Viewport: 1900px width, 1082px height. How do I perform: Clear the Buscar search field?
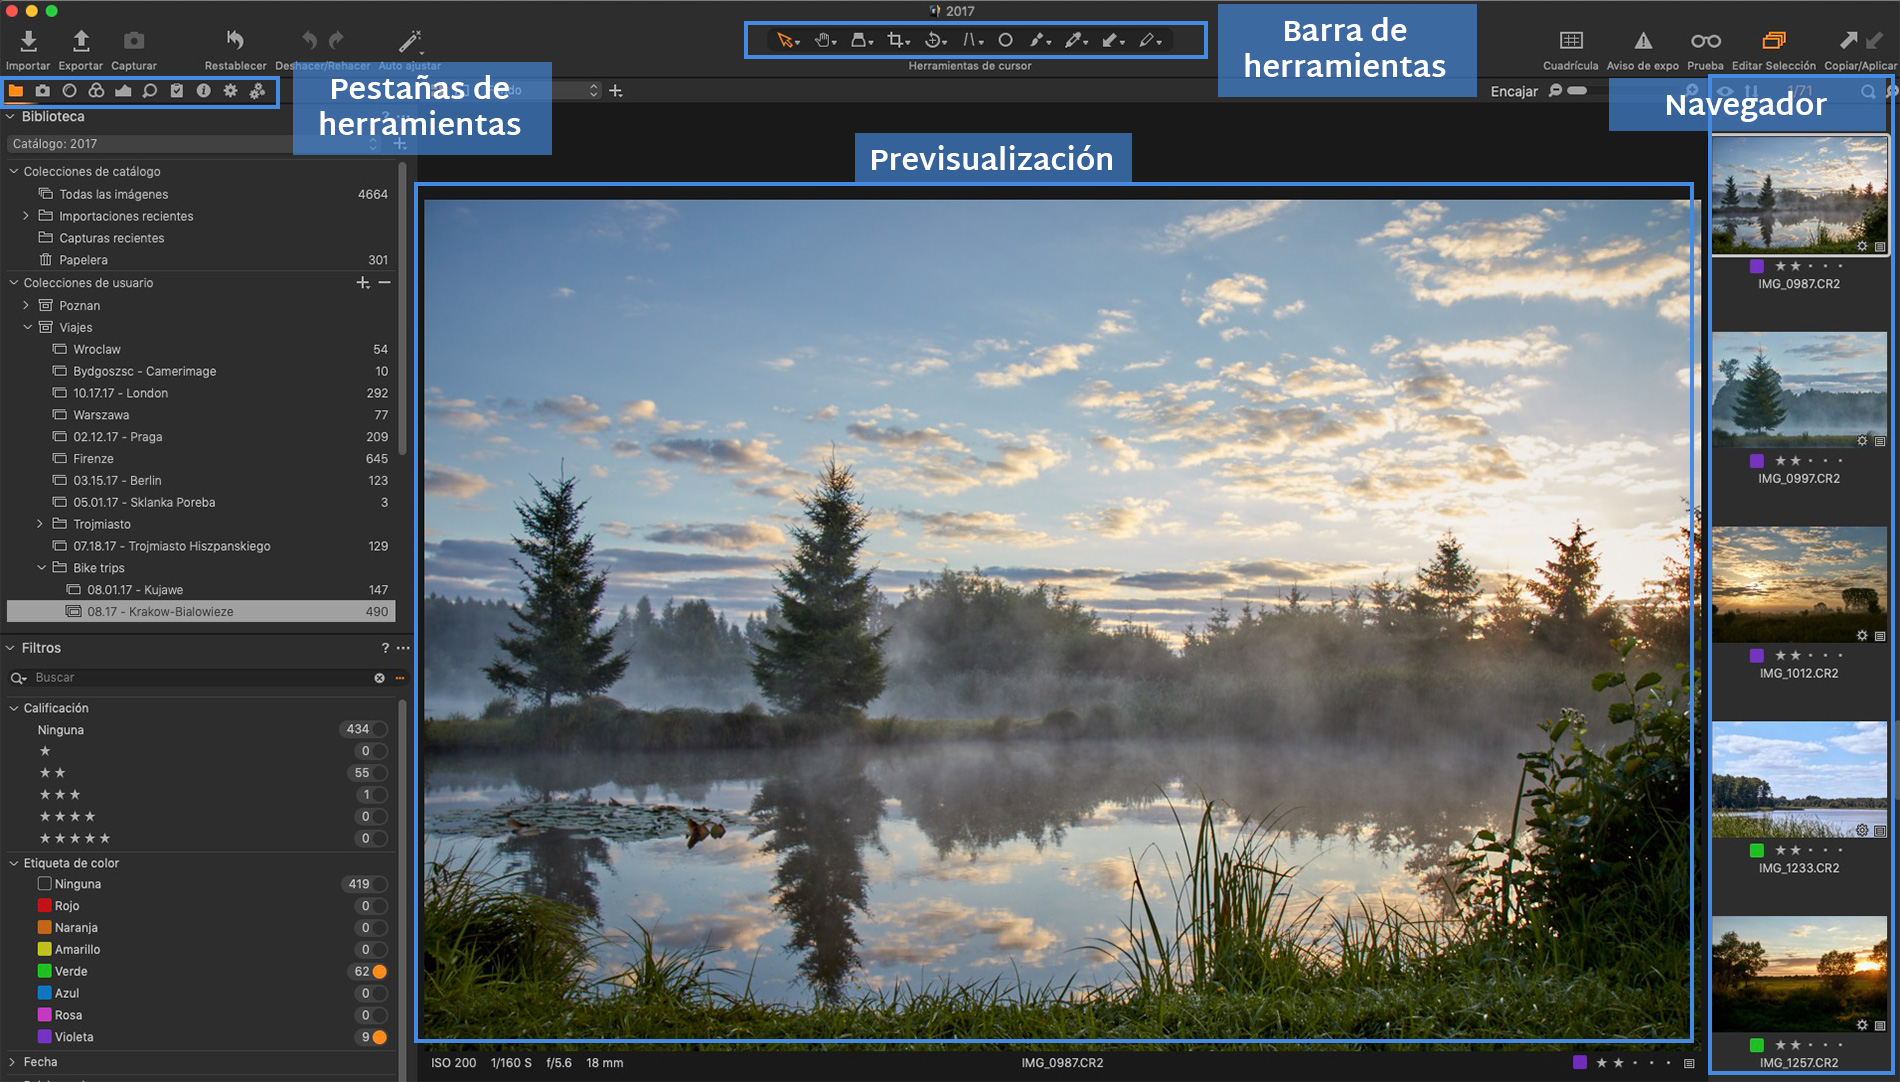(380, 678)
